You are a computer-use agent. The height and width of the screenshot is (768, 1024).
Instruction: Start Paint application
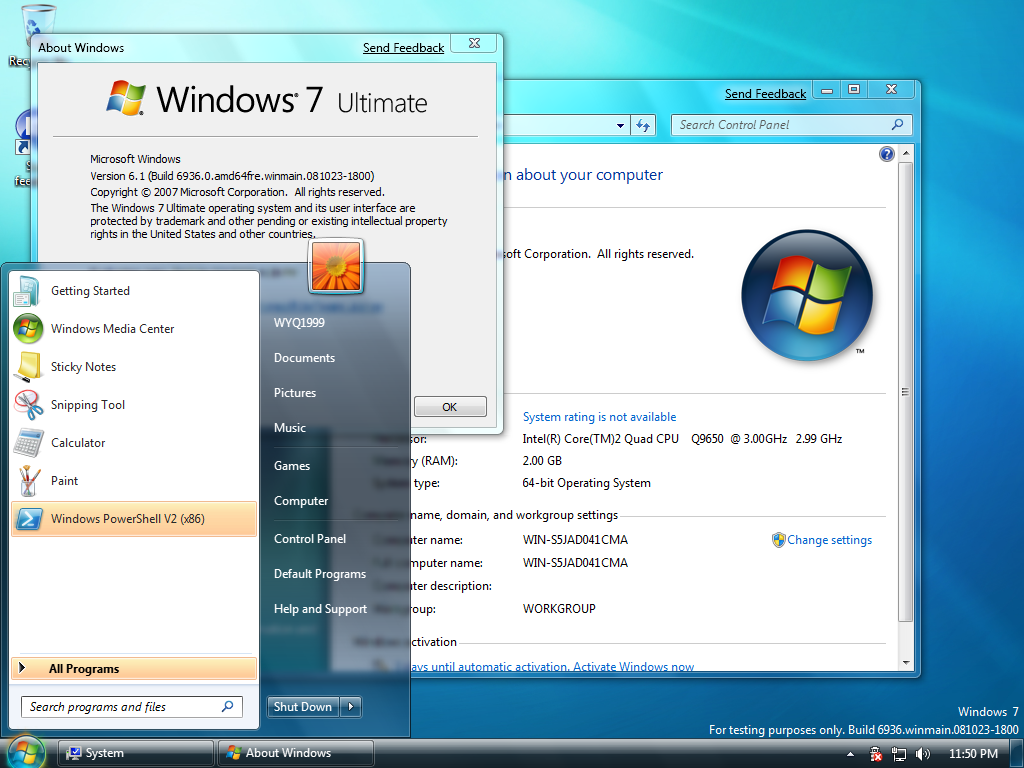pyautogui.click(x=134, y=480)
